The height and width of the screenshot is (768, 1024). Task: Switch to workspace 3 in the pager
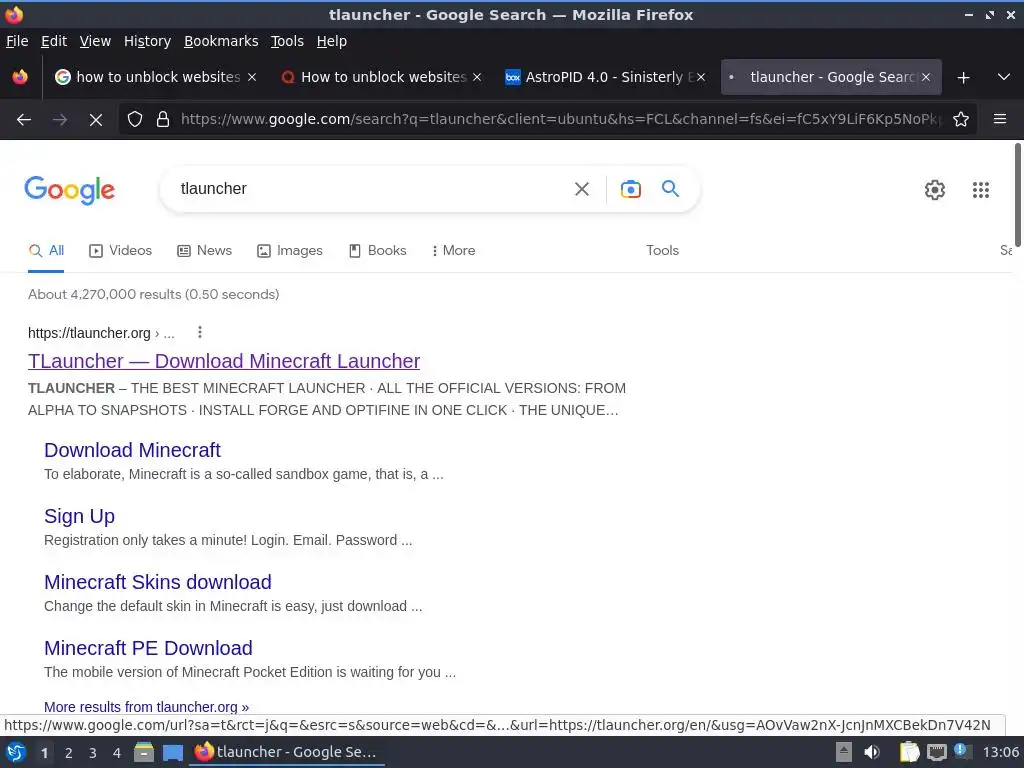93,753
